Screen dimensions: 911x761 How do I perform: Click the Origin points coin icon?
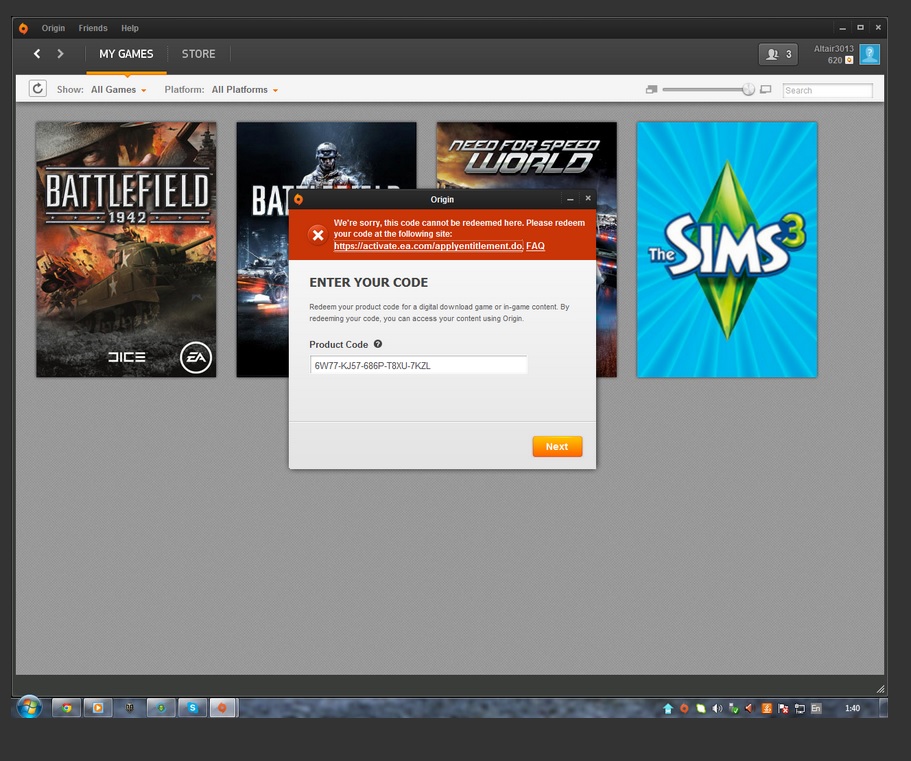849,60
